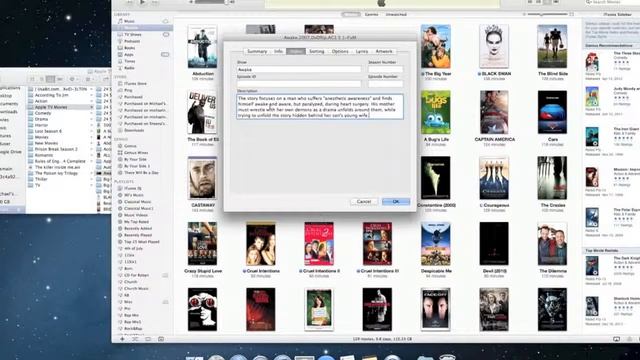
Task: Toggle shuffle at the iTunes window bottom
Action: 135,339
